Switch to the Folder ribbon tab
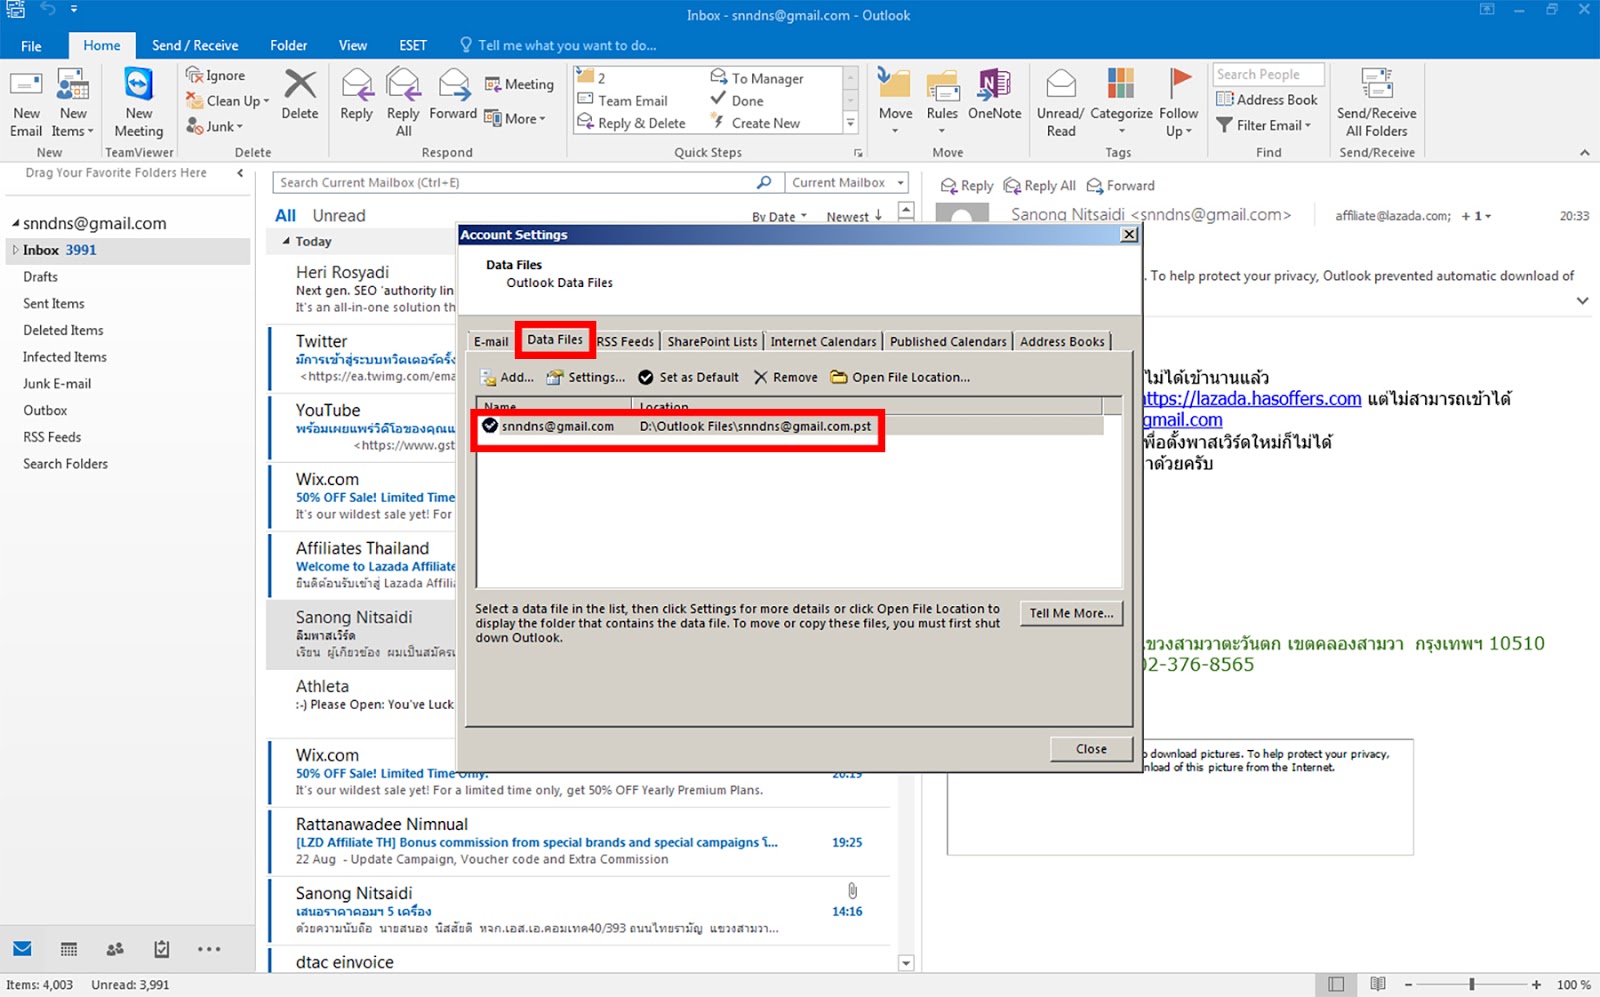 [x=288, y=46]
